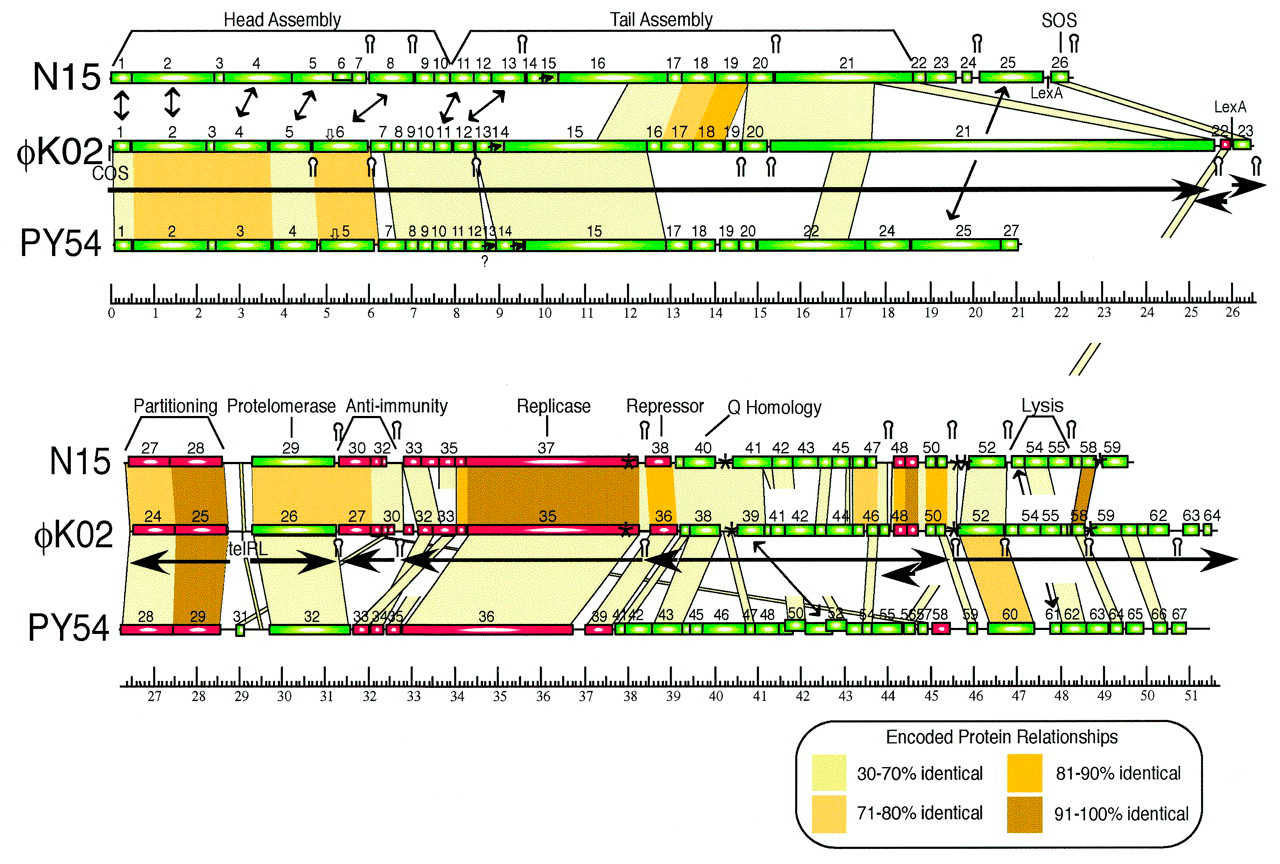This screenshot has width=1280, height=864.
Task: Select the Partitioning region label
Action: pyautogui.click(x=176, y=406)
